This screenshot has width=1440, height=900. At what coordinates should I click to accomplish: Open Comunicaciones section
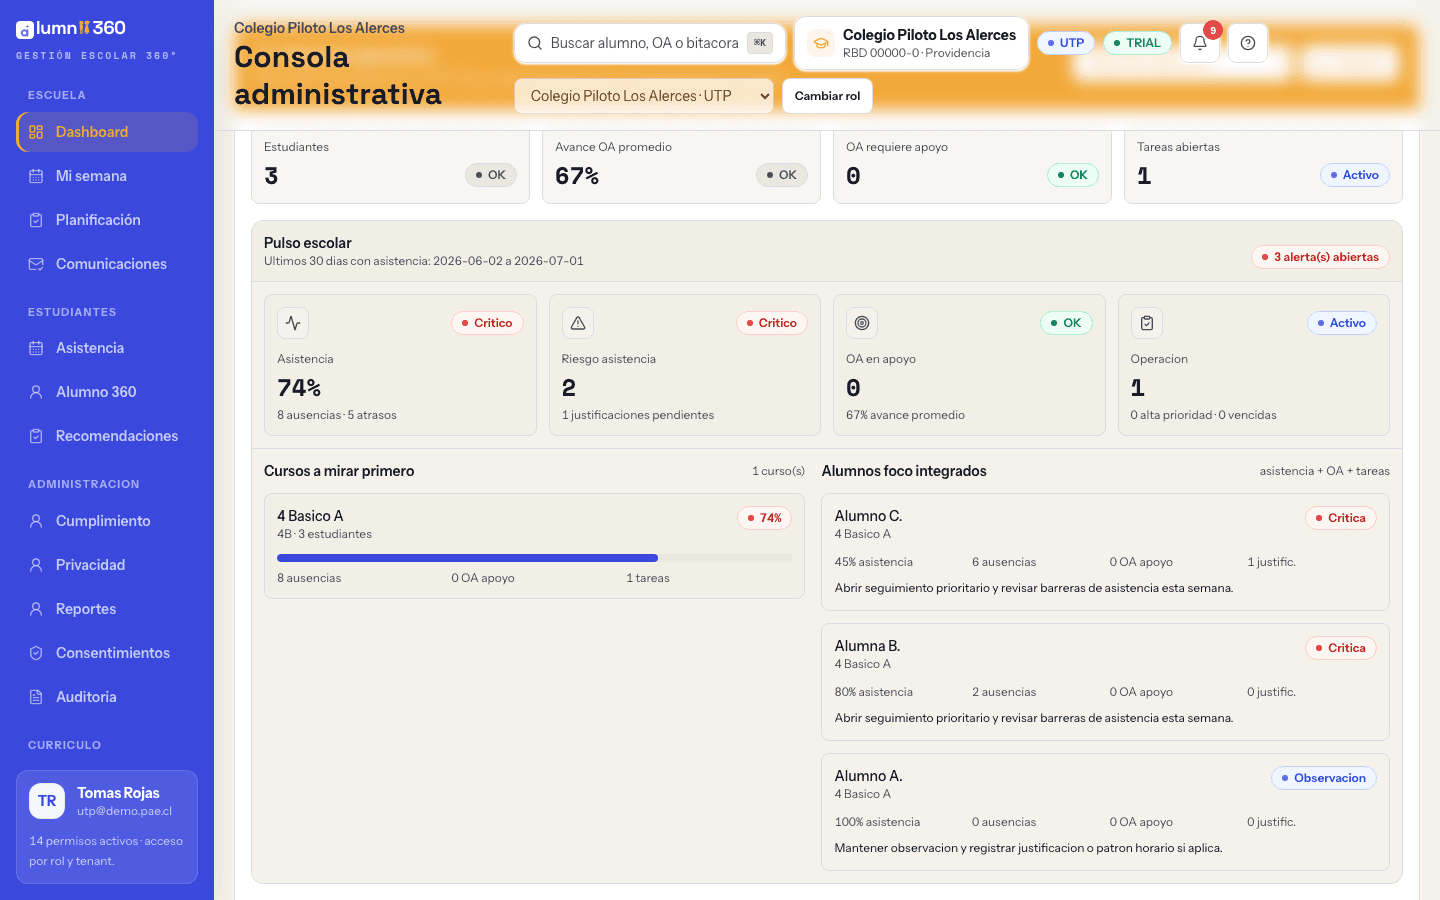[107, 264]
